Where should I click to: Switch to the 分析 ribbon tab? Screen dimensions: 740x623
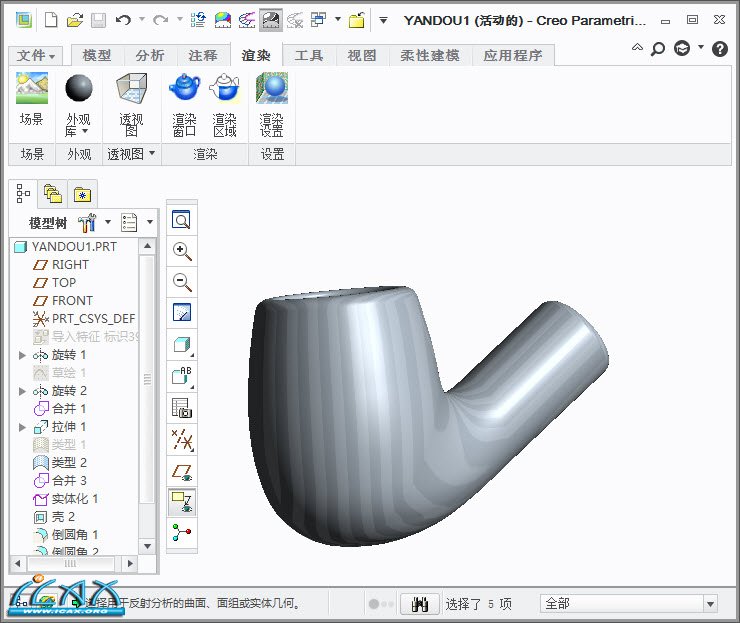pyautogui.click(x=150, y=56)
